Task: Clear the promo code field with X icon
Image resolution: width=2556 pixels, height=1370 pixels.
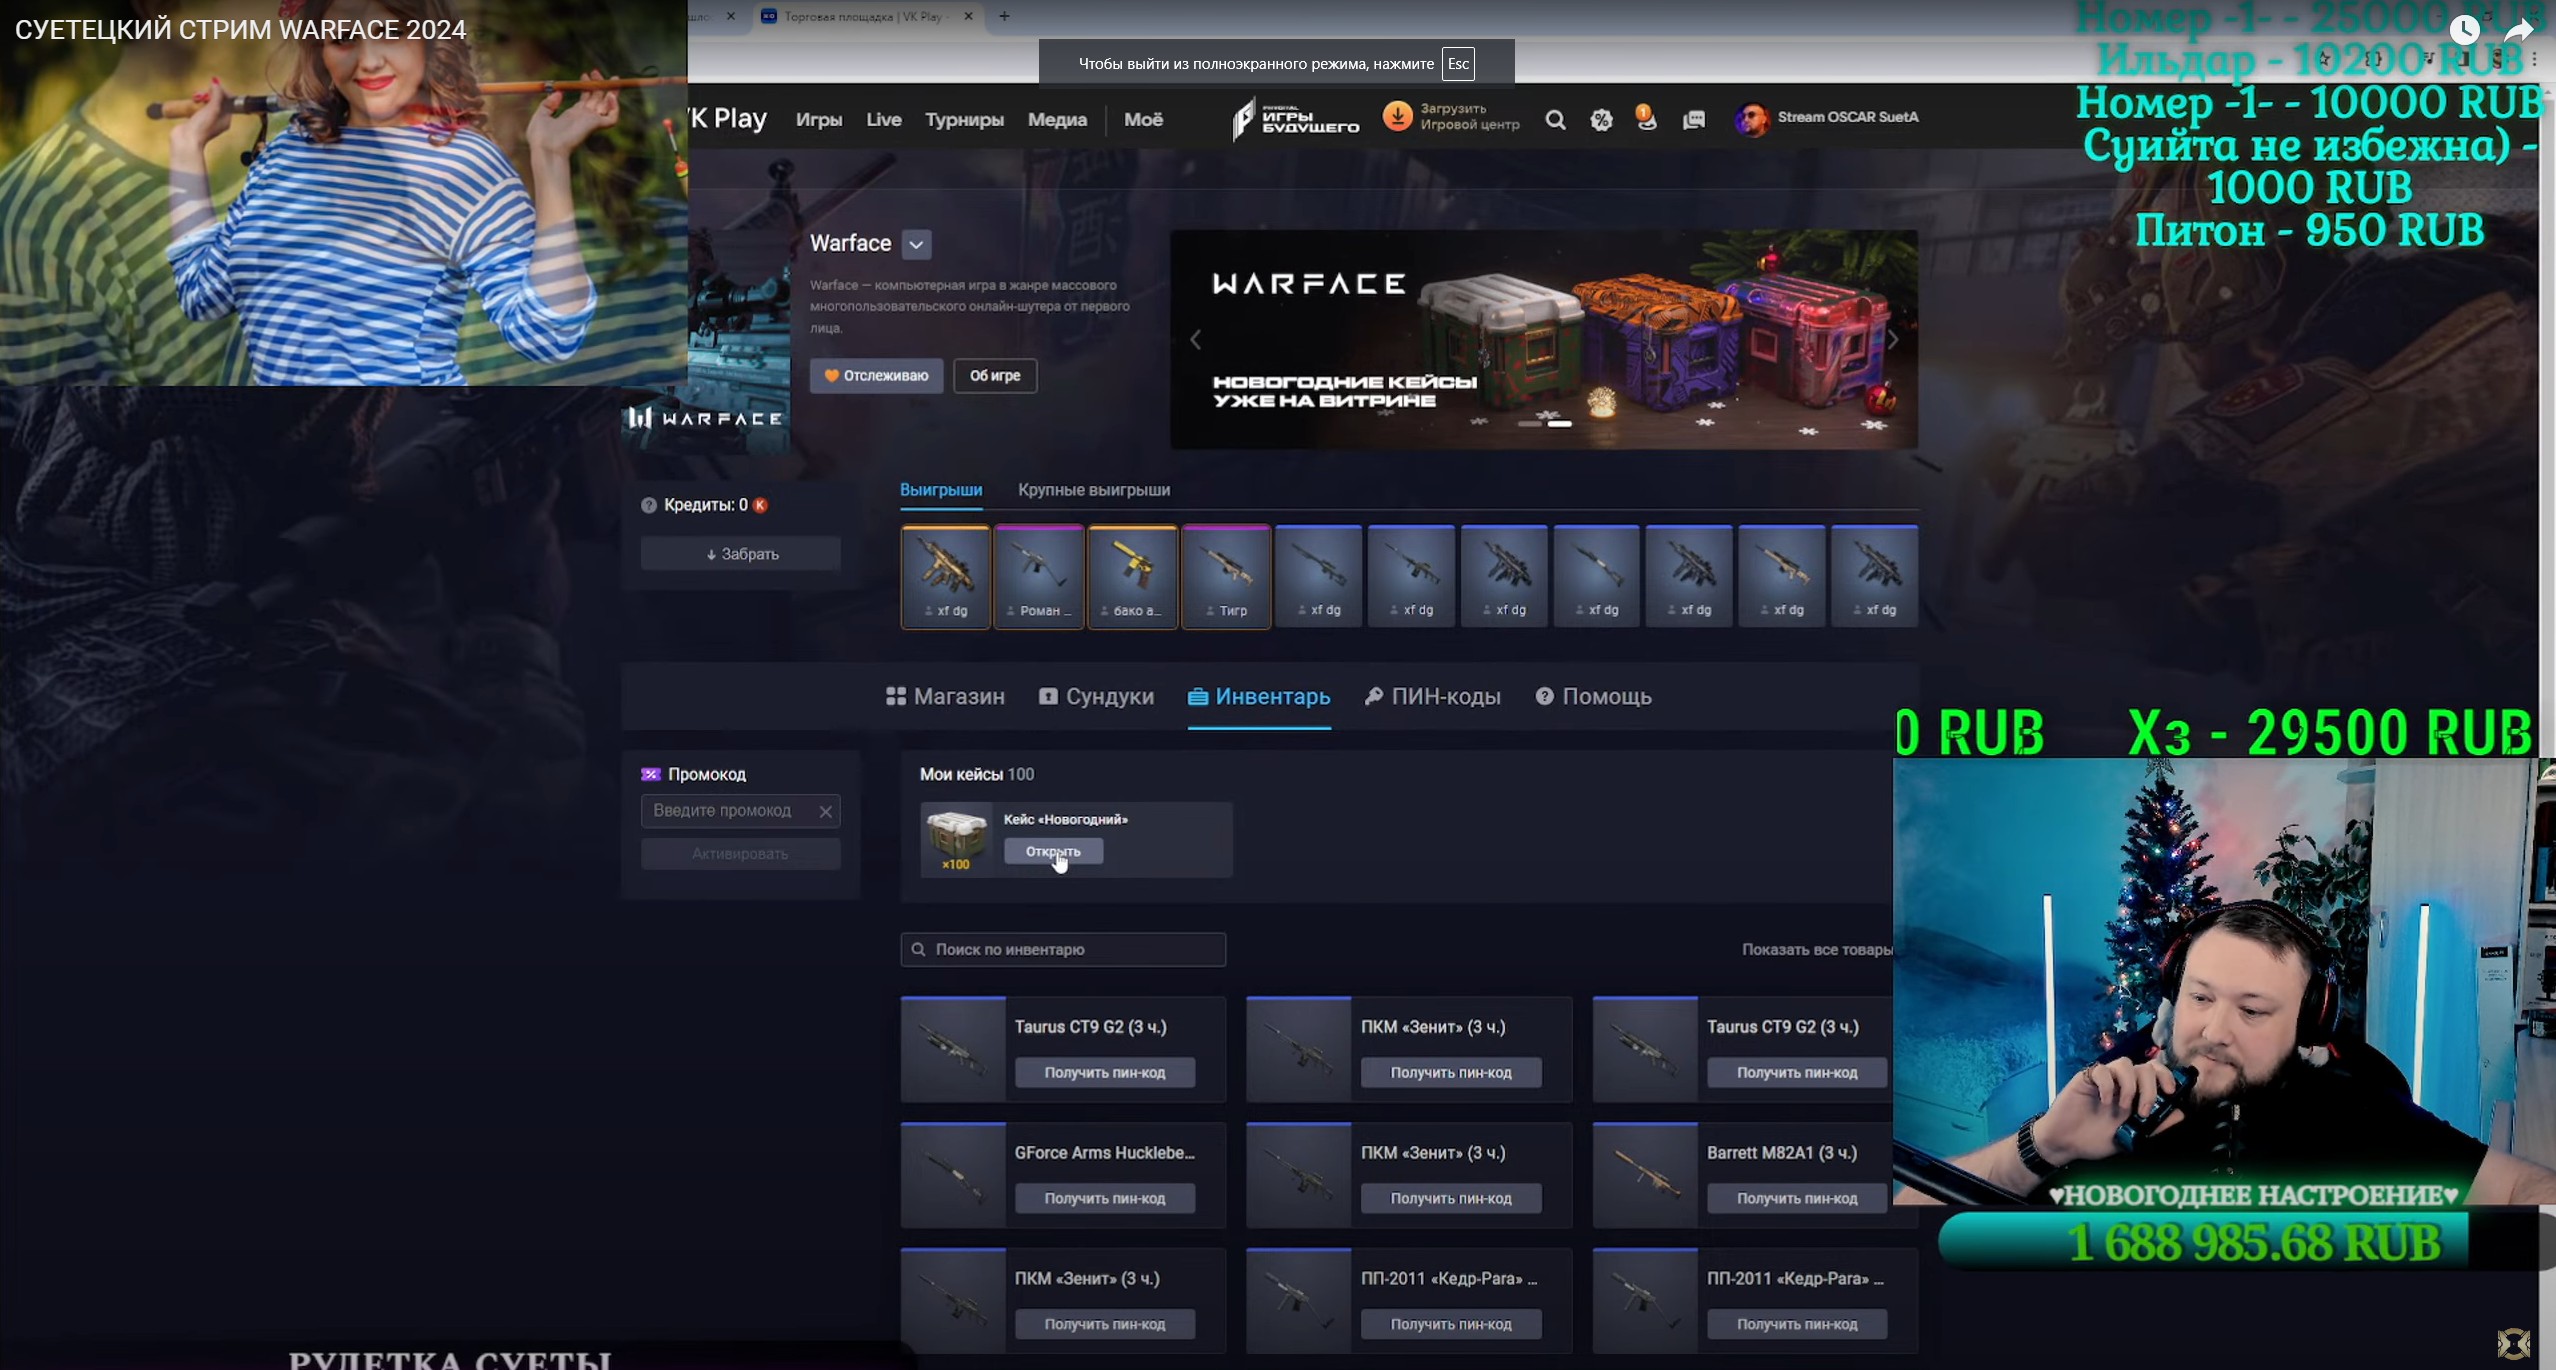Action: pos(825,811)
